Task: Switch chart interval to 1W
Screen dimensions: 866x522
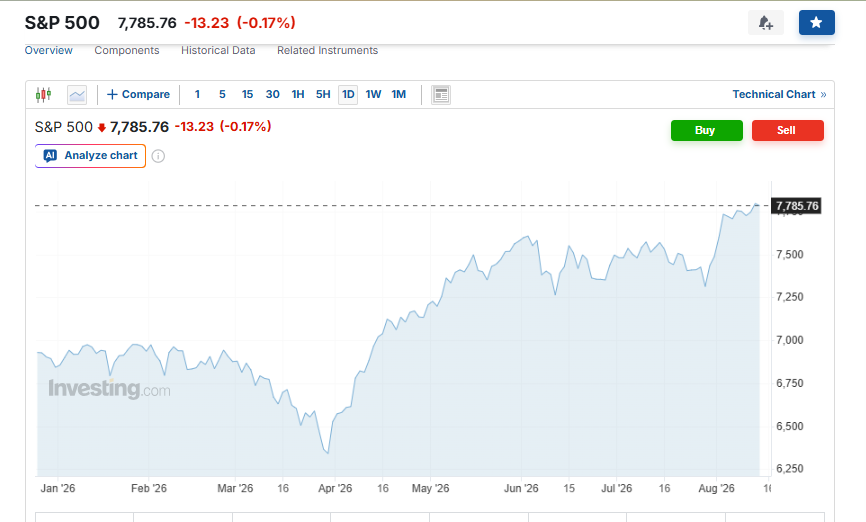Action: click(x=373, y=94)
